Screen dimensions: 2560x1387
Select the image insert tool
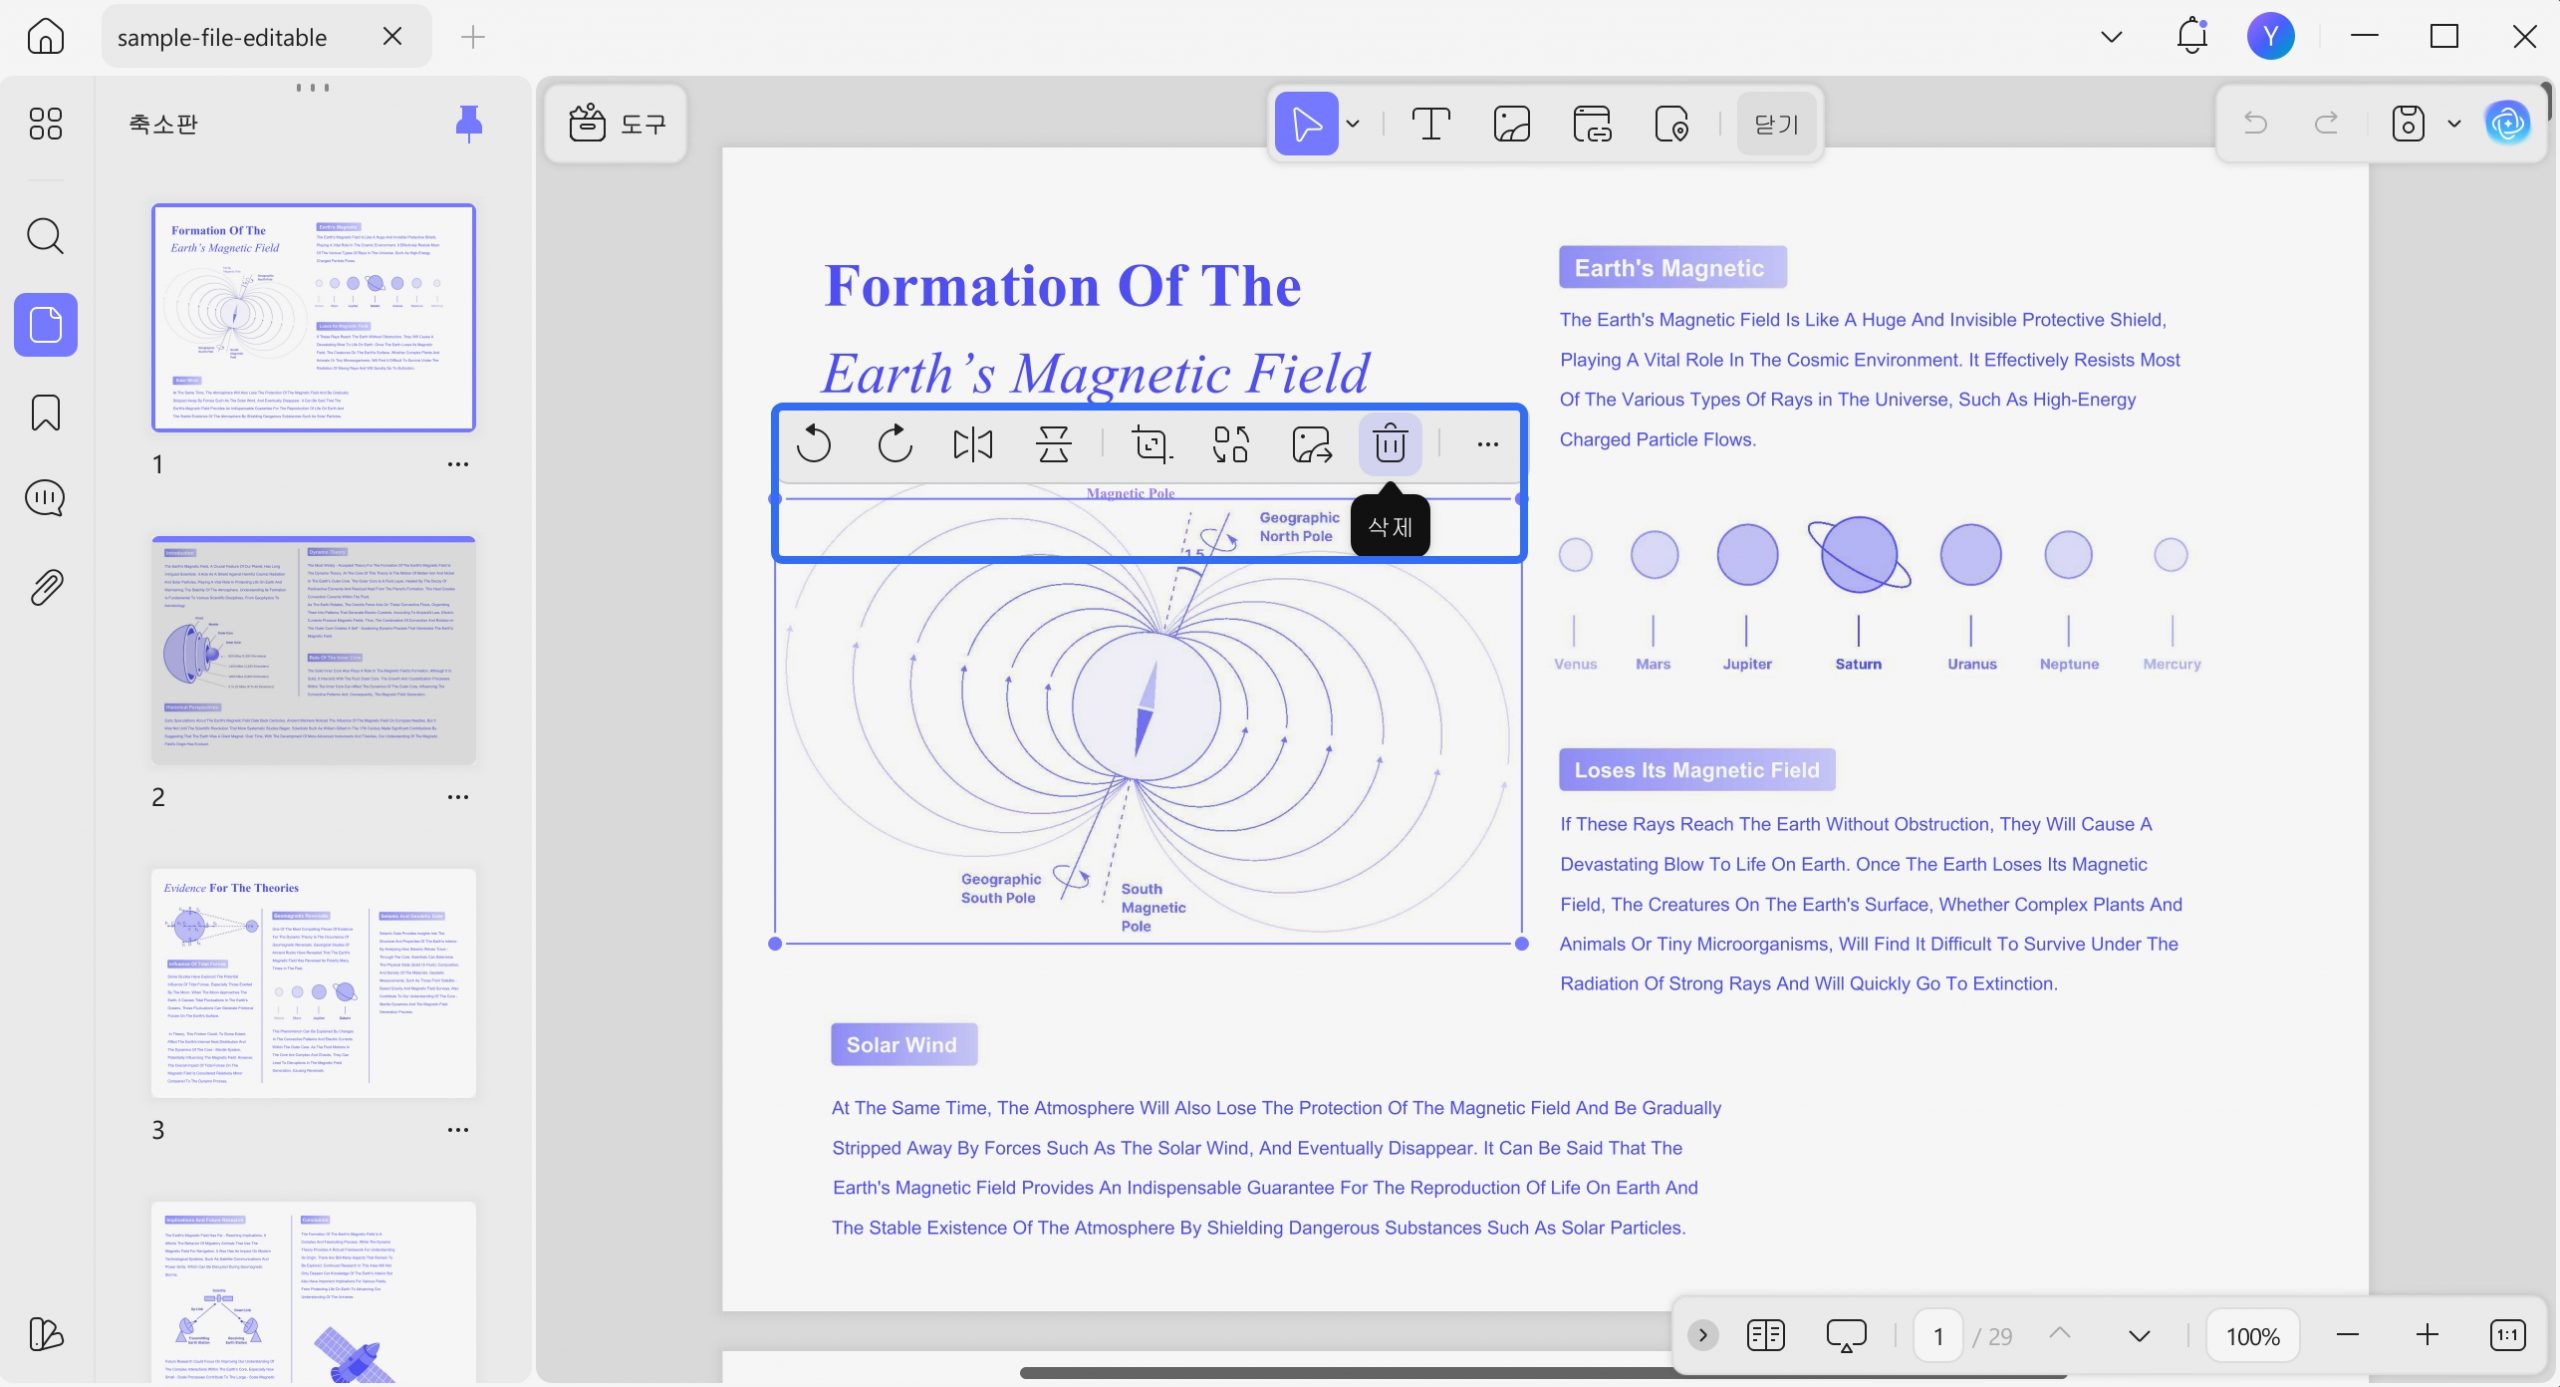1511,124
